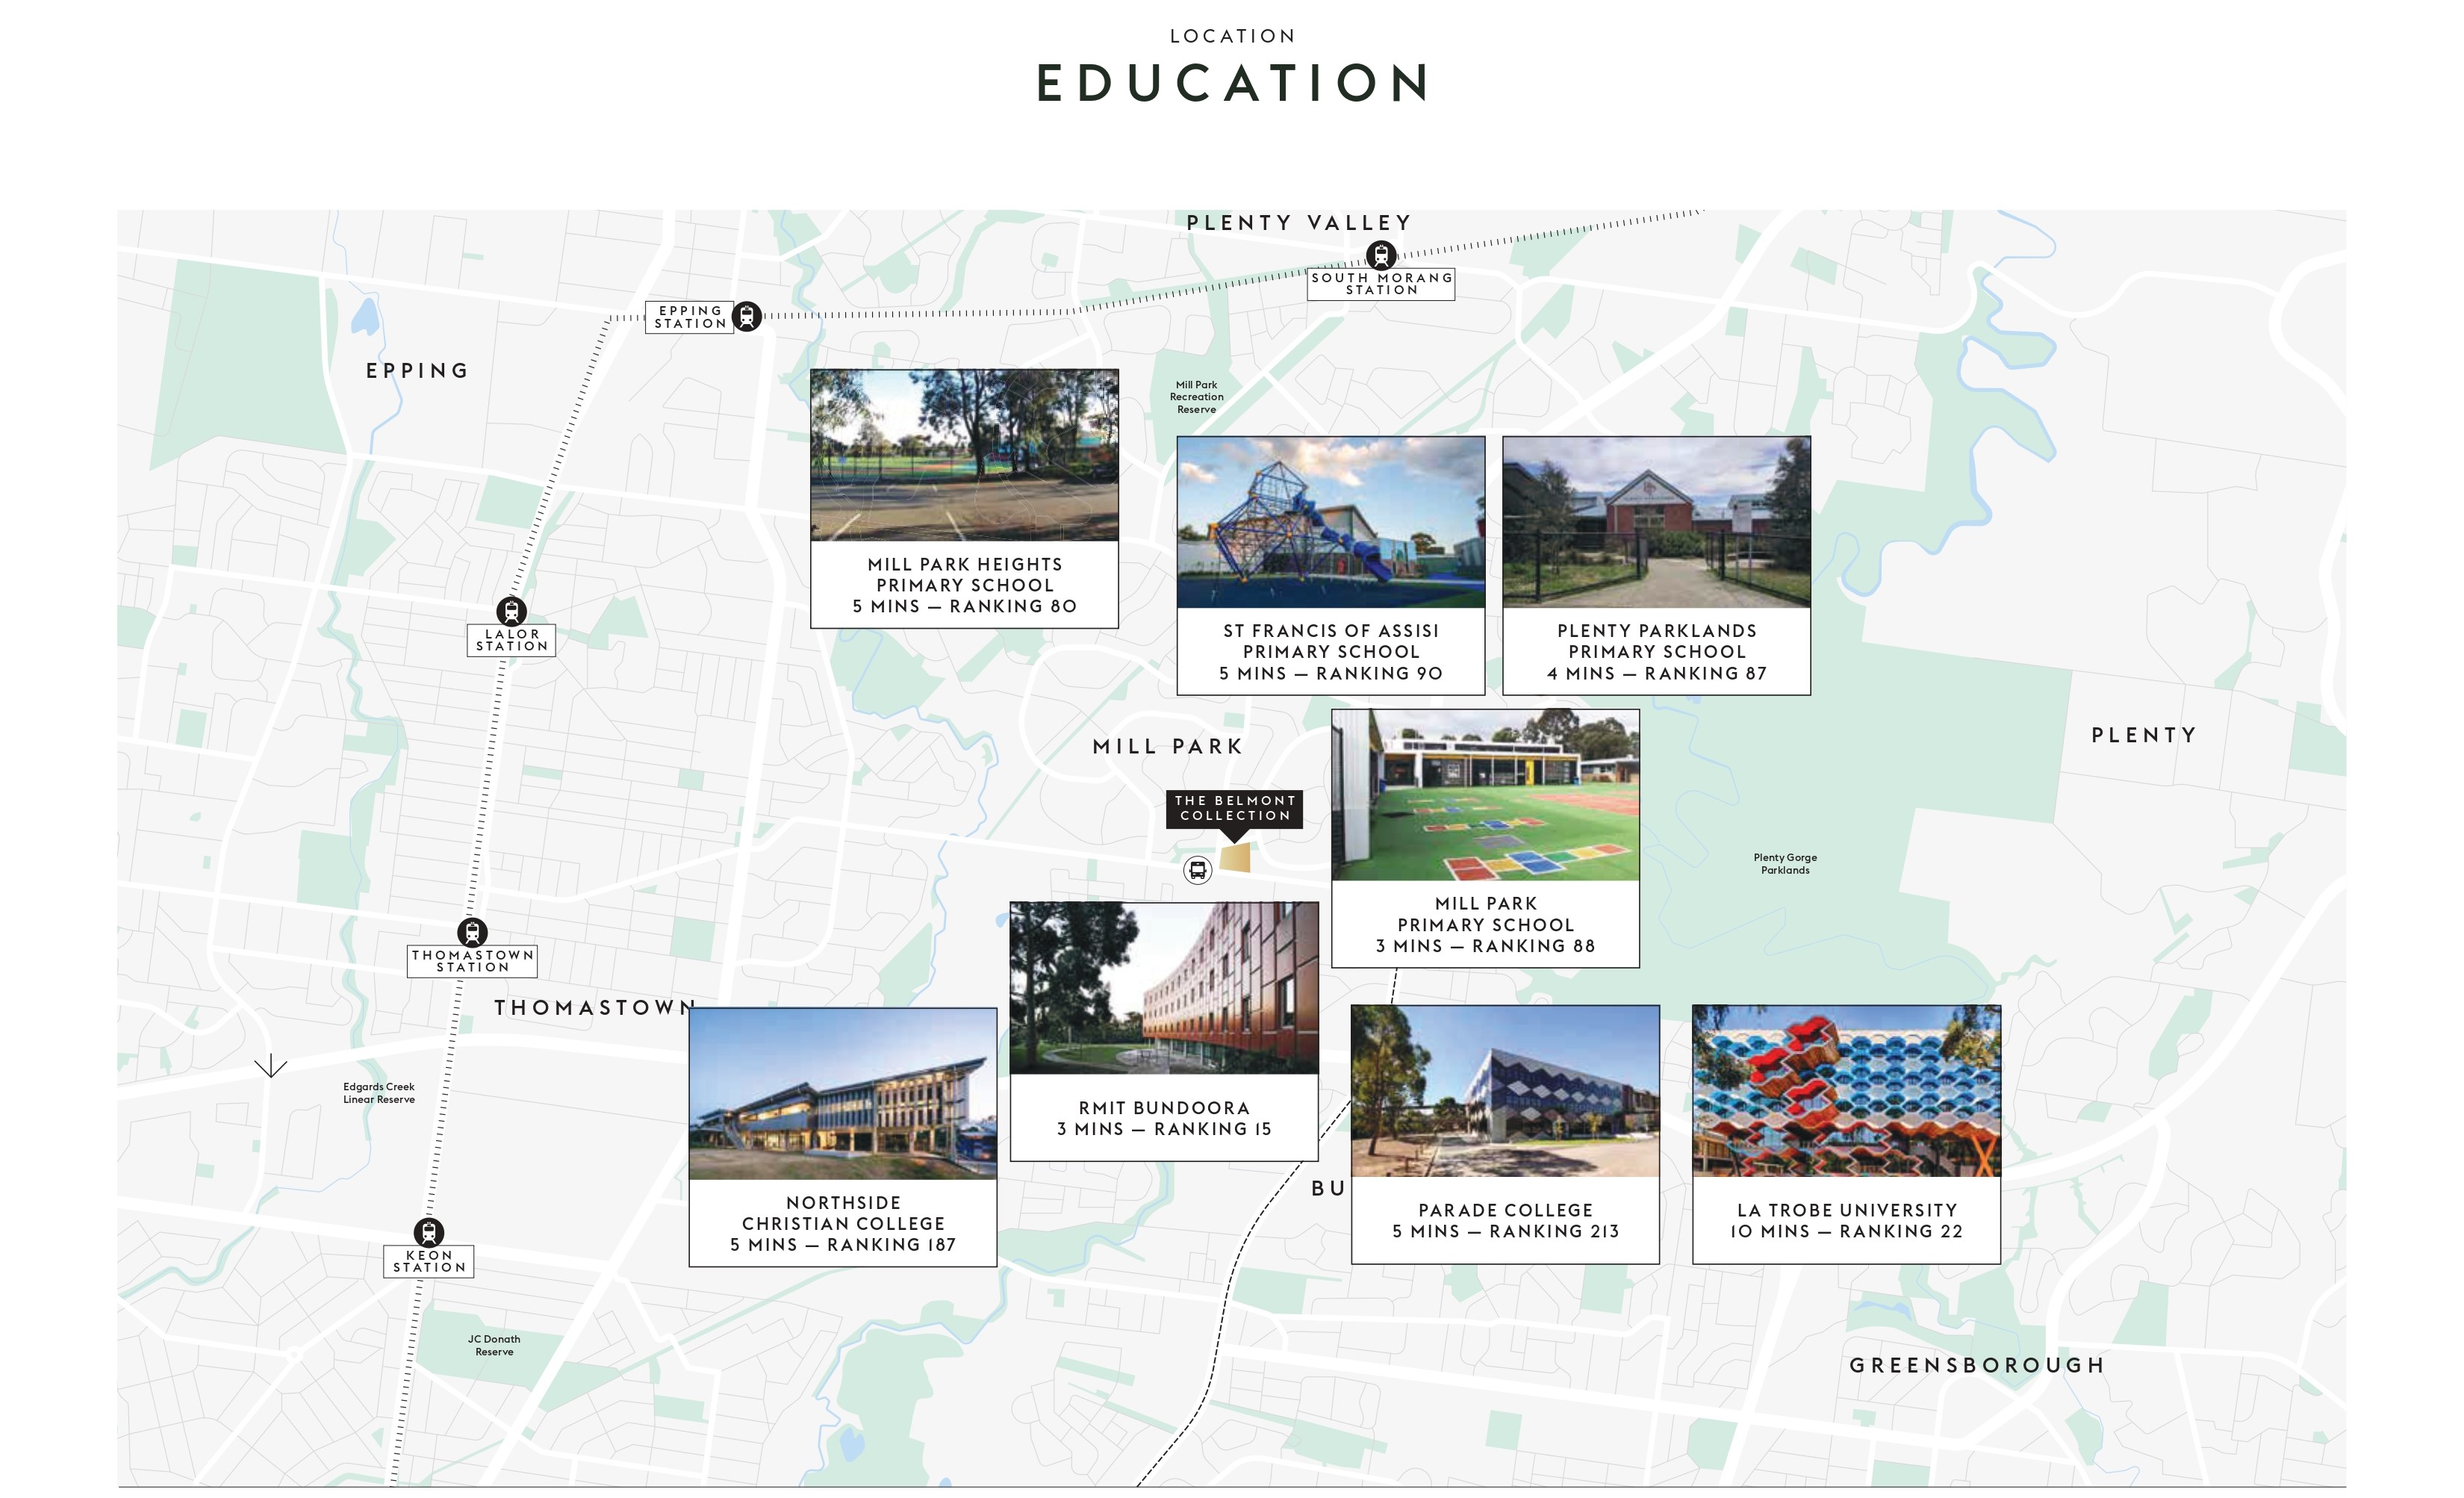Open the Northside Christian College photo
This screenshot has height=1498, width=2464.
[x=843, y=1094]
